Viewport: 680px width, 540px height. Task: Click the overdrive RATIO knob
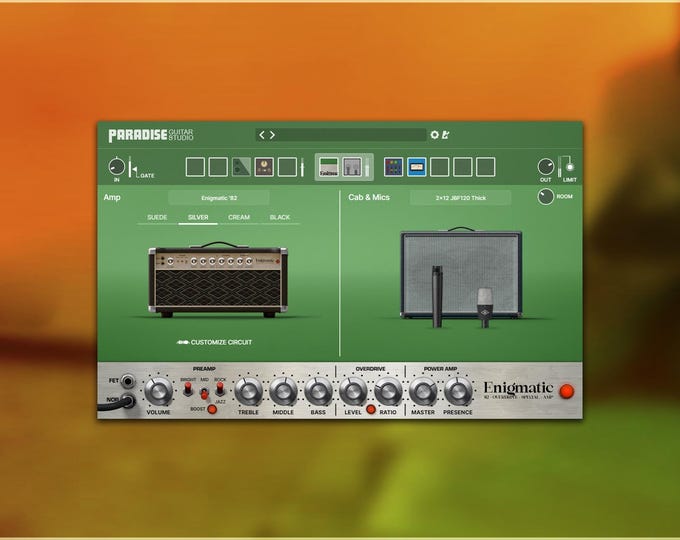point(388,391)
